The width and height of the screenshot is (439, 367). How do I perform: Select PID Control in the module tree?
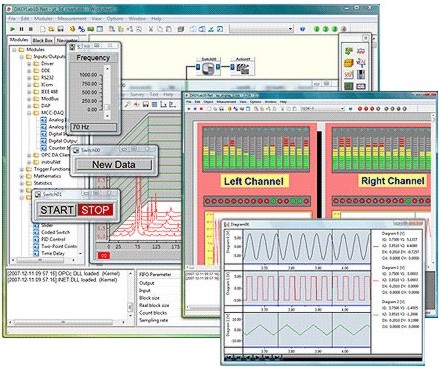53,239
